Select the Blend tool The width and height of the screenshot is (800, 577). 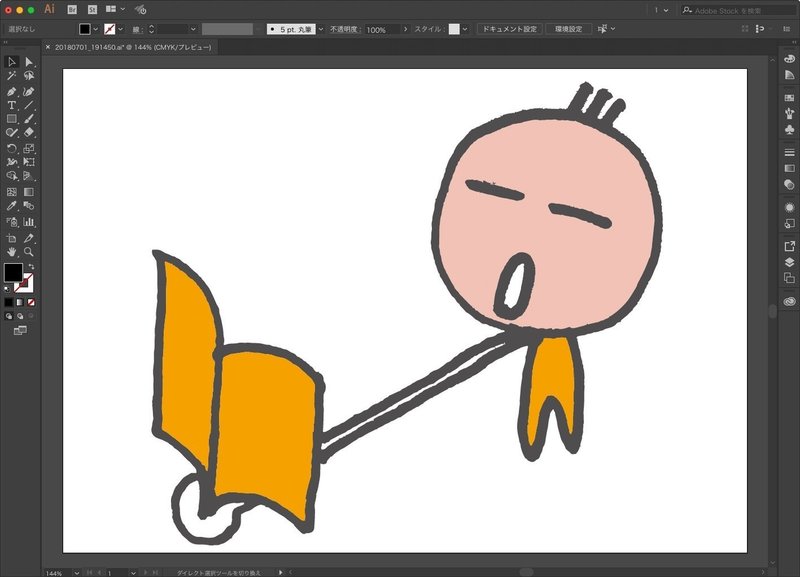click(x=29, y=206)
